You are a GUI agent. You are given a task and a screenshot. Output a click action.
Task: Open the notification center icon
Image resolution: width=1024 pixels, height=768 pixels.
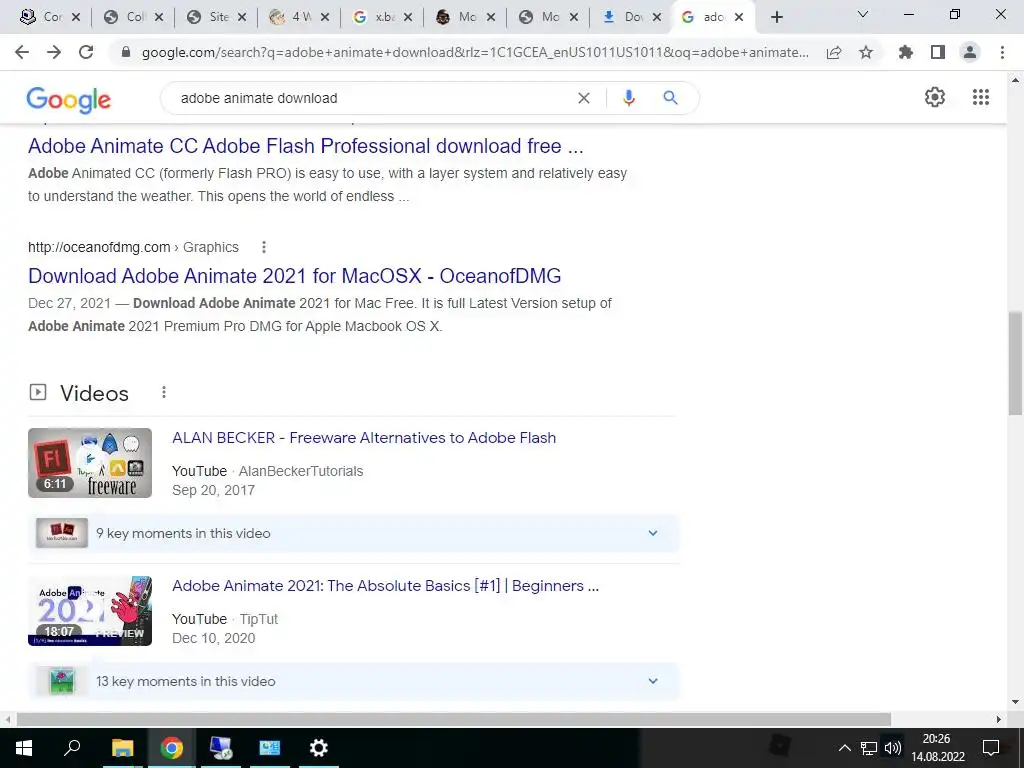click(x=991, y=748)
